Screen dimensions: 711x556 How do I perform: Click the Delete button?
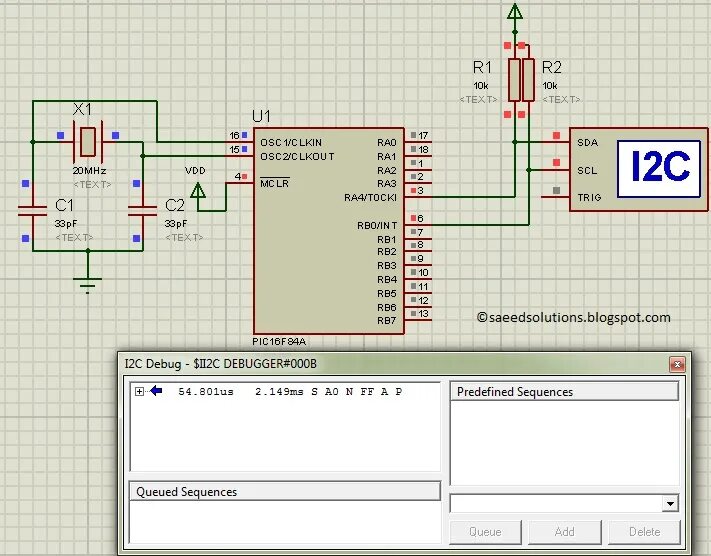pos(644,532)
